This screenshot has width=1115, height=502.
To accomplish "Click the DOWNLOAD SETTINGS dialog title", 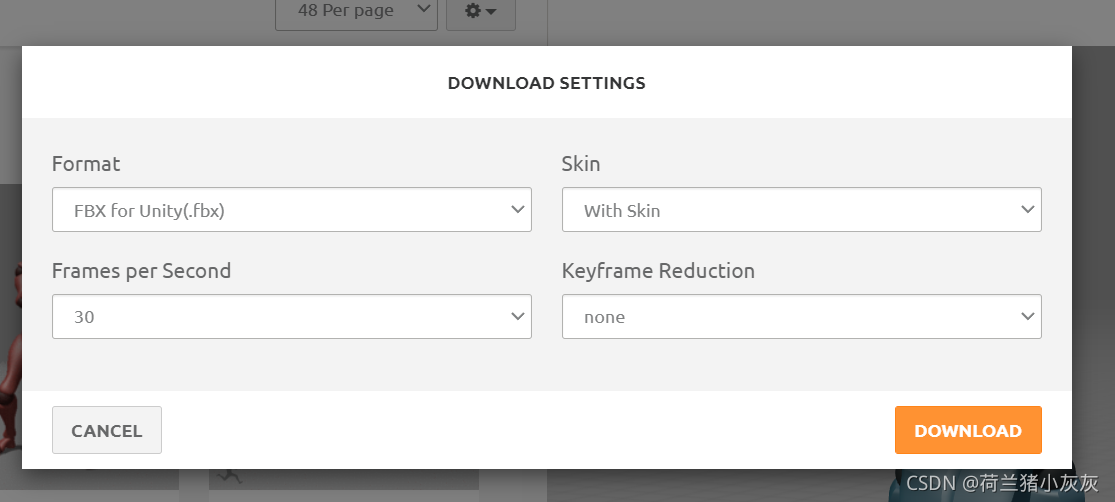I will (x=546, y=83).
